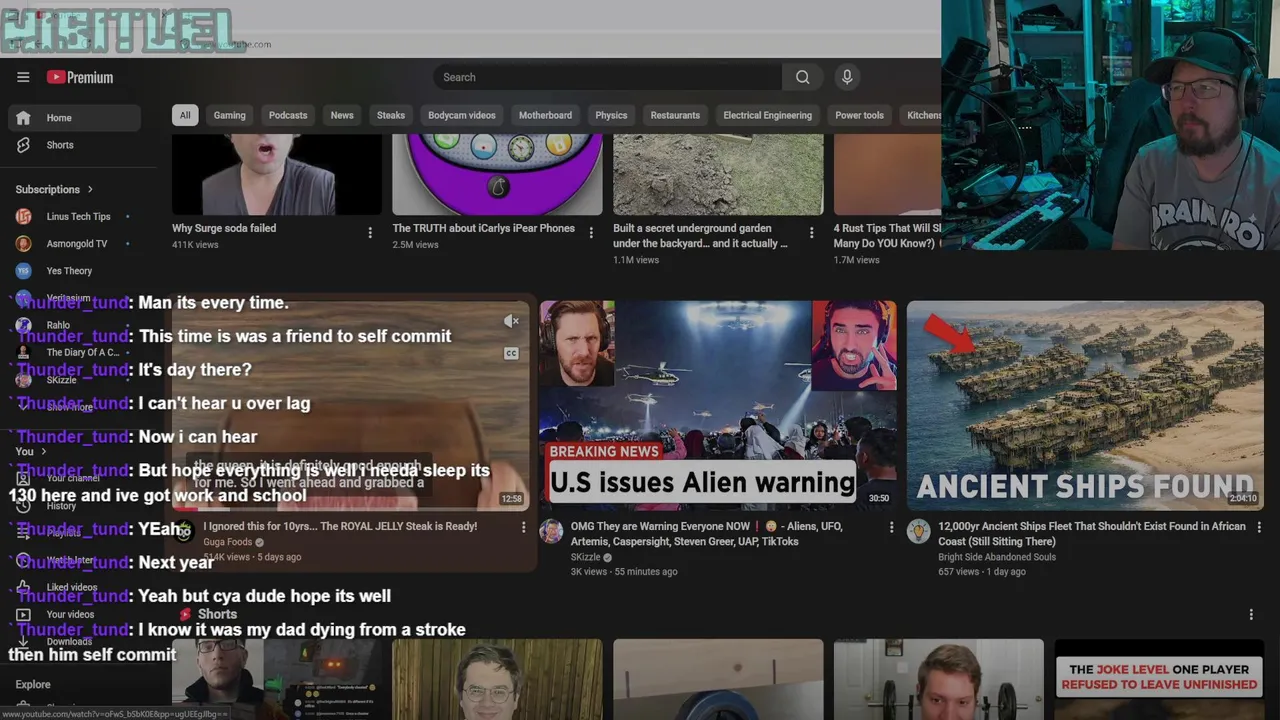Open more options for iCarlys iPear Phones video
This screenshot has width=1280, height=720.
coord(591,233)
